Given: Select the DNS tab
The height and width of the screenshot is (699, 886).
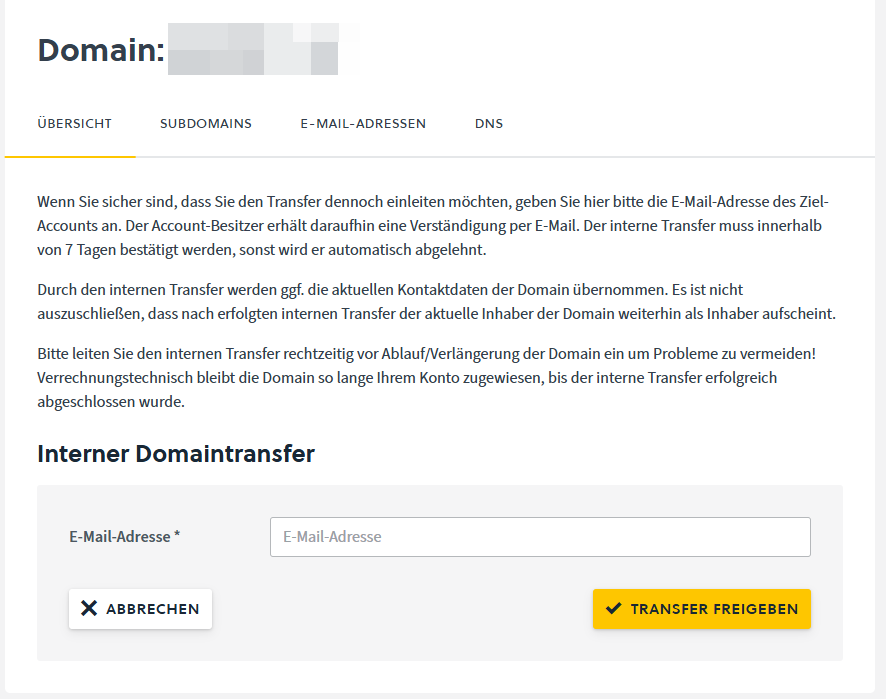Looking at the screenshot, I should tap(489, 124).
